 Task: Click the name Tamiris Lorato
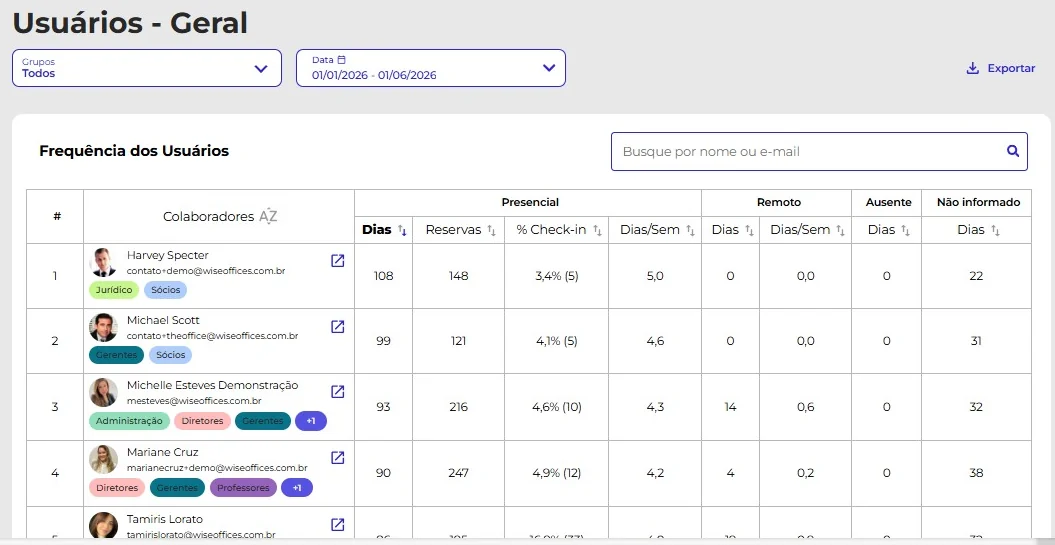165,519
